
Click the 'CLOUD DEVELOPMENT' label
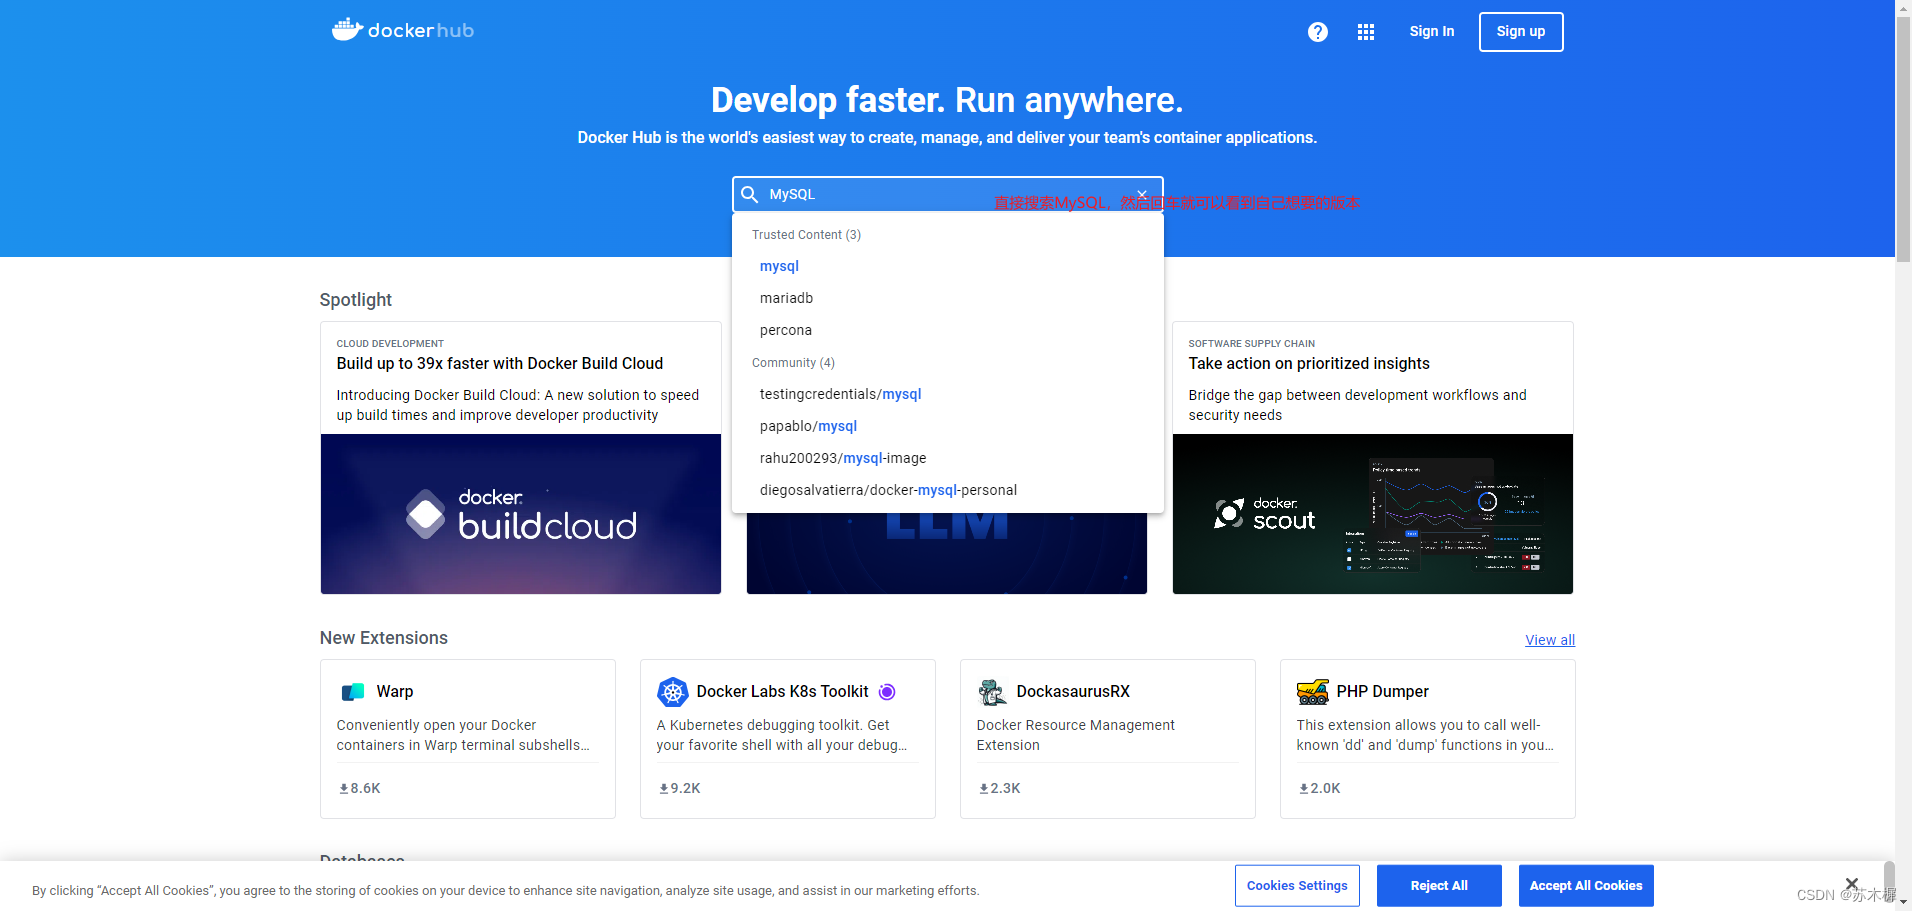click(390, 343)
